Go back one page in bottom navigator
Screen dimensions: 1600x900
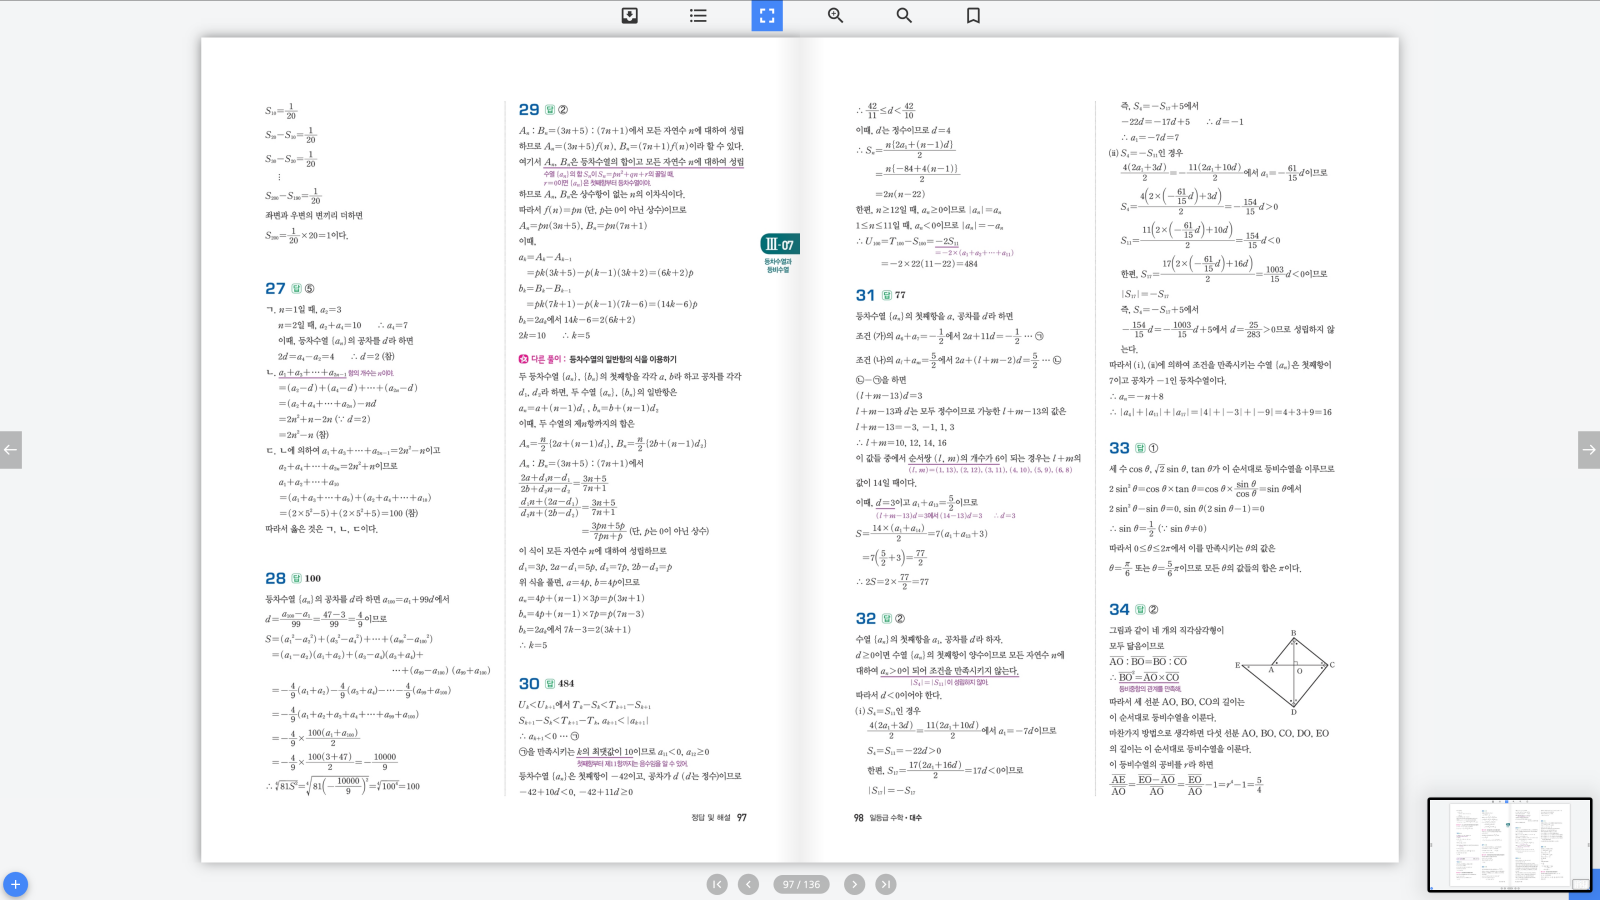pos(748,884)
